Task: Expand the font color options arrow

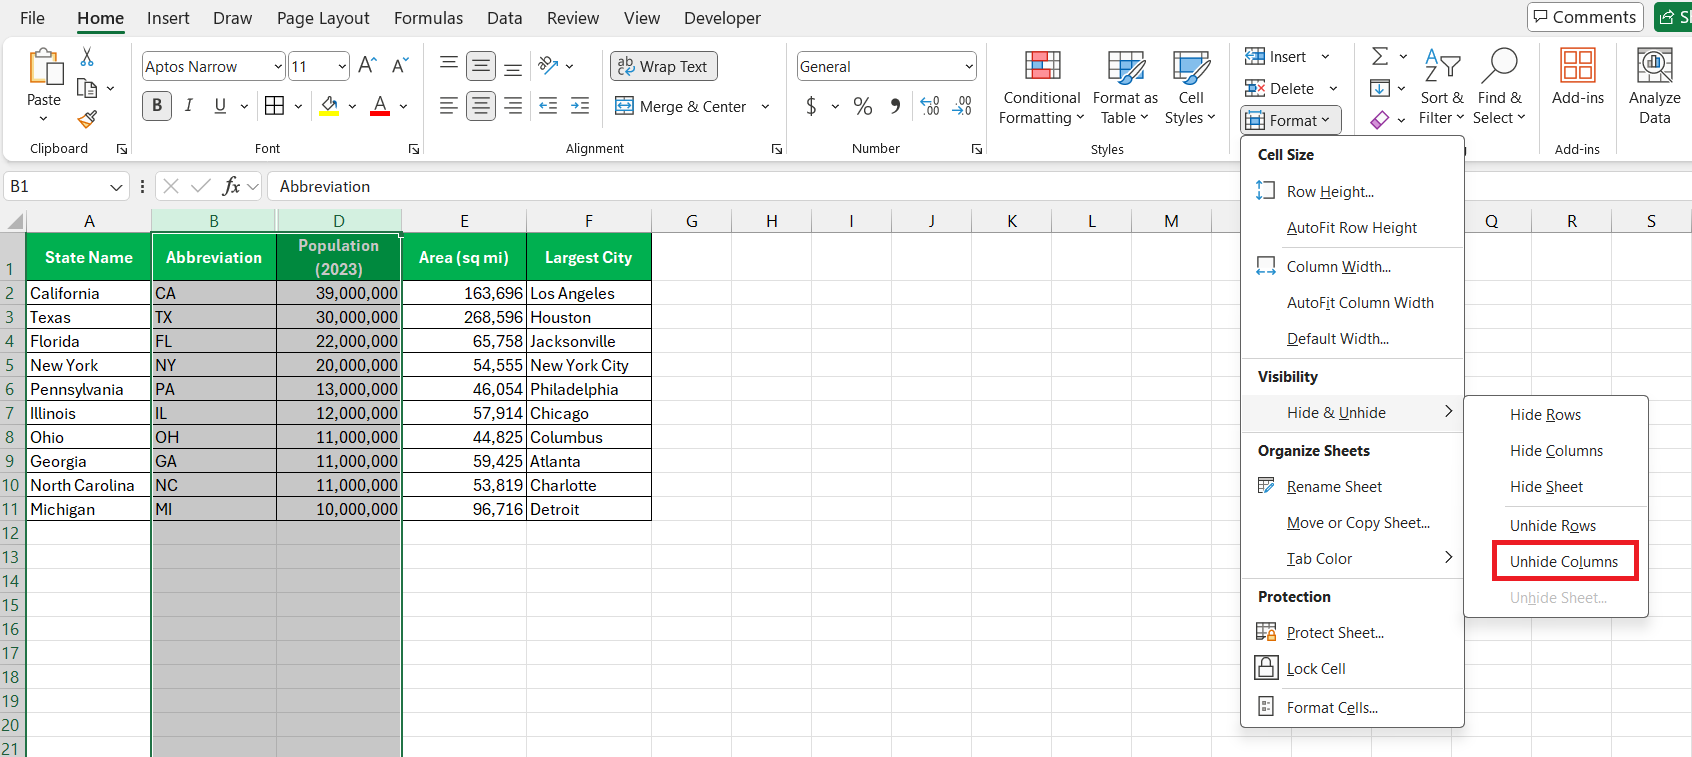Action: point(403,106)
